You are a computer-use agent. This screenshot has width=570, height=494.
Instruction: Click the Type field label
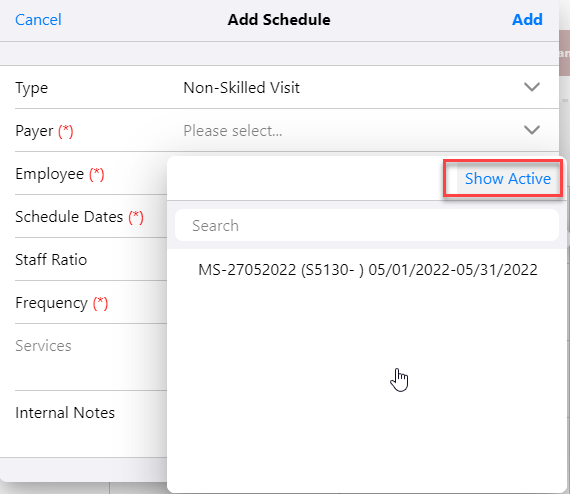click(x=32, y=88)
